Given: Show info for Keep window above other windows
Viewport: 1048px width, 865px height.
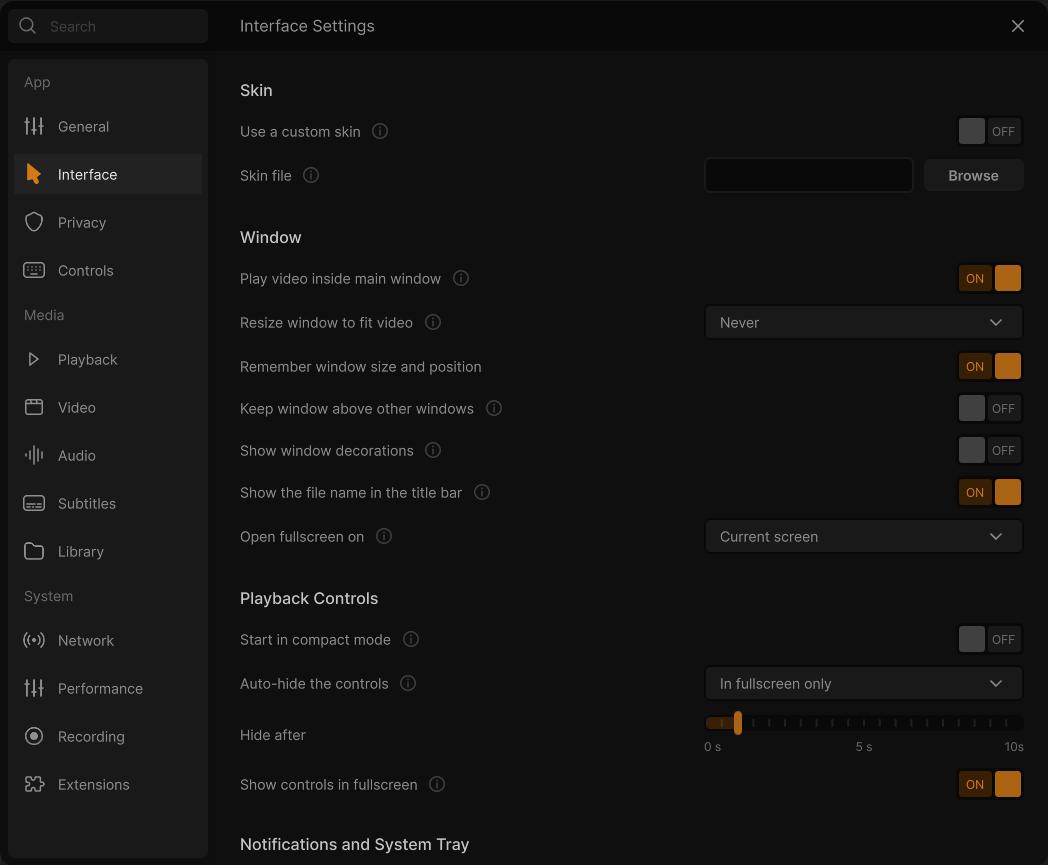Looking at the screenshot, I should coord(494,408).
